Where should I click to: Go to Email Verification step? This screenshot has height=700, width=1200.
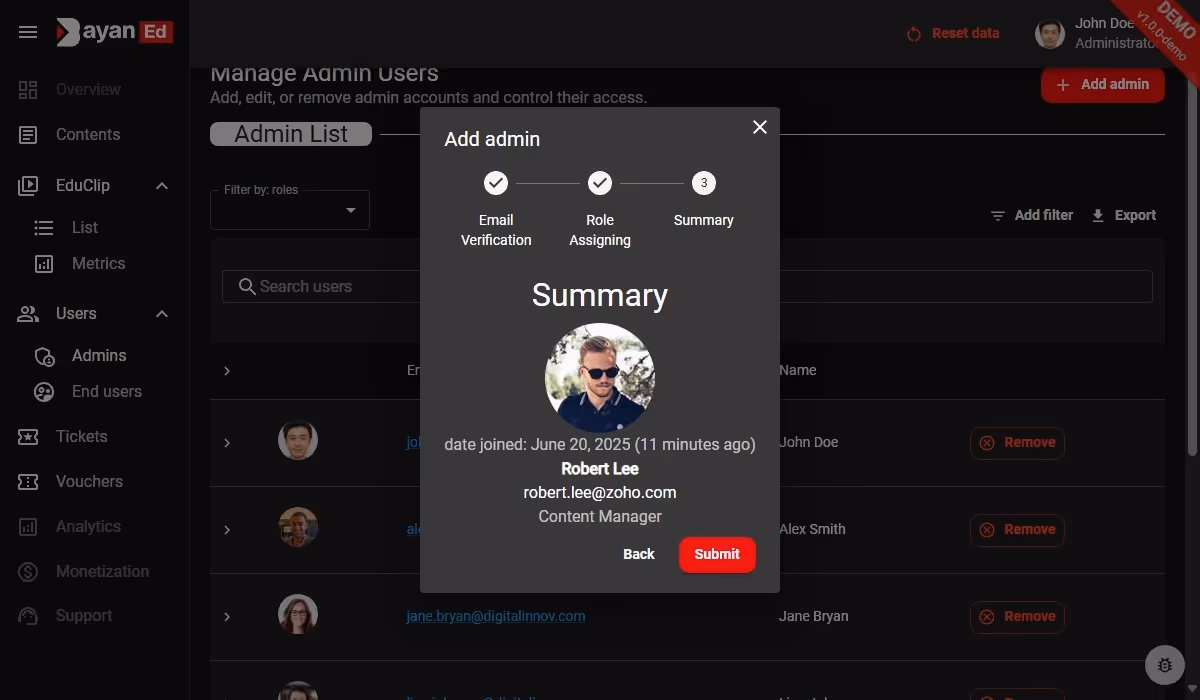[496, 211]
